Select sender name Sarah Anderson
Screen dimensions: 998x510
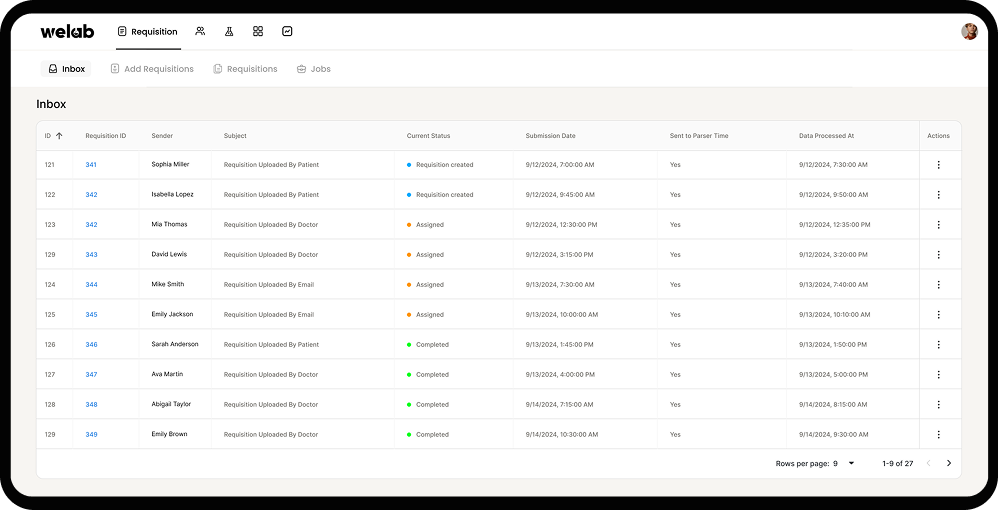coord(175,344)
